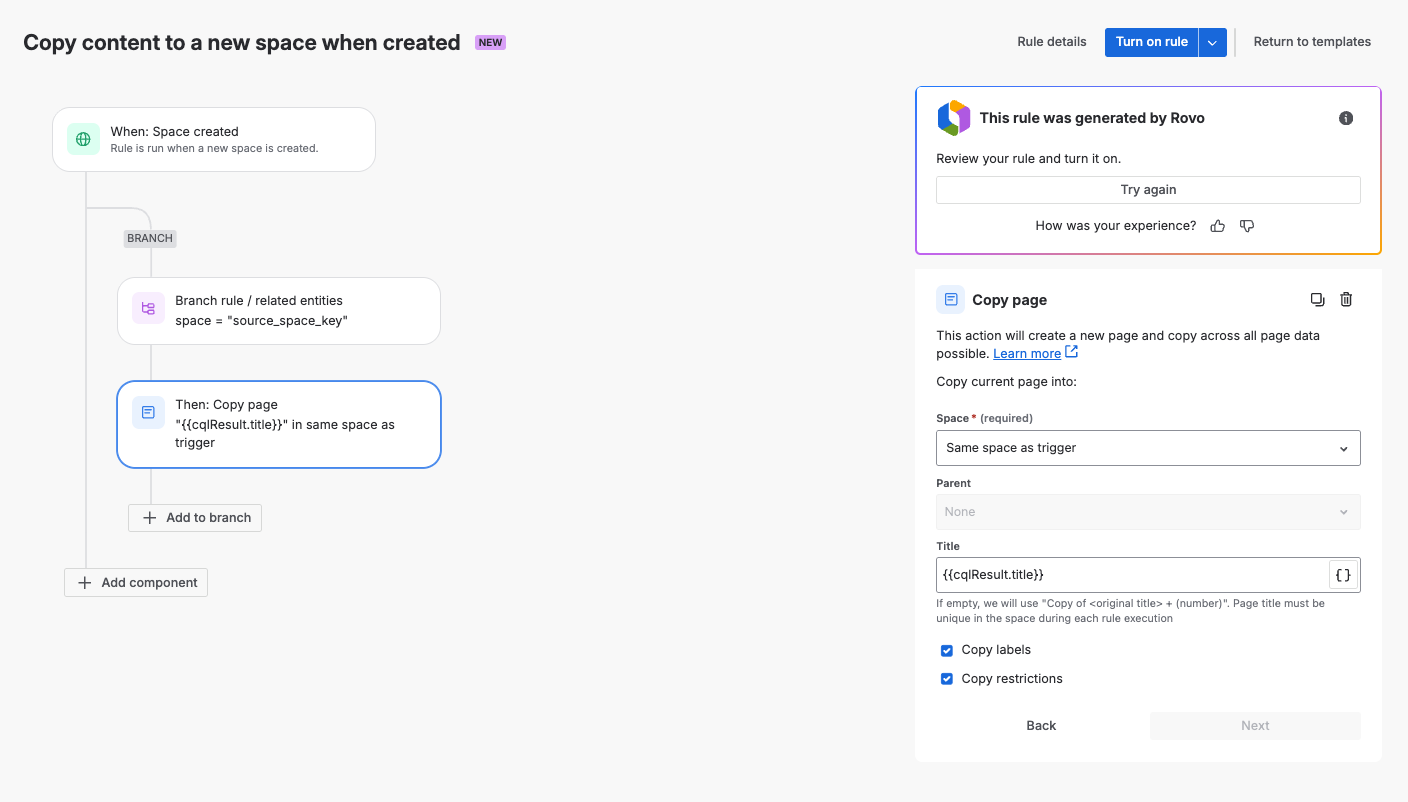1408x802 pixels.
Task: Insert smart value using curly braces icon
Action: point(1343,575)
